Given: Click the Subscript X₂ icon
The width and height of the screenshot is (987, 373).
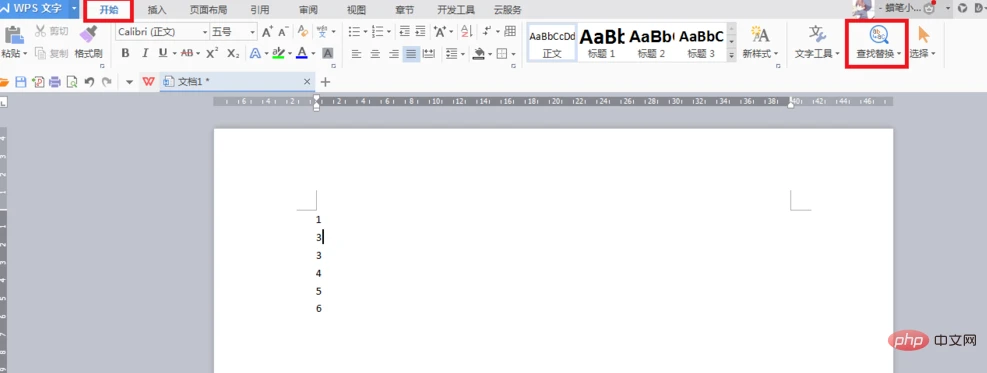Looking at the screenshot, I should tap(233, 53).
